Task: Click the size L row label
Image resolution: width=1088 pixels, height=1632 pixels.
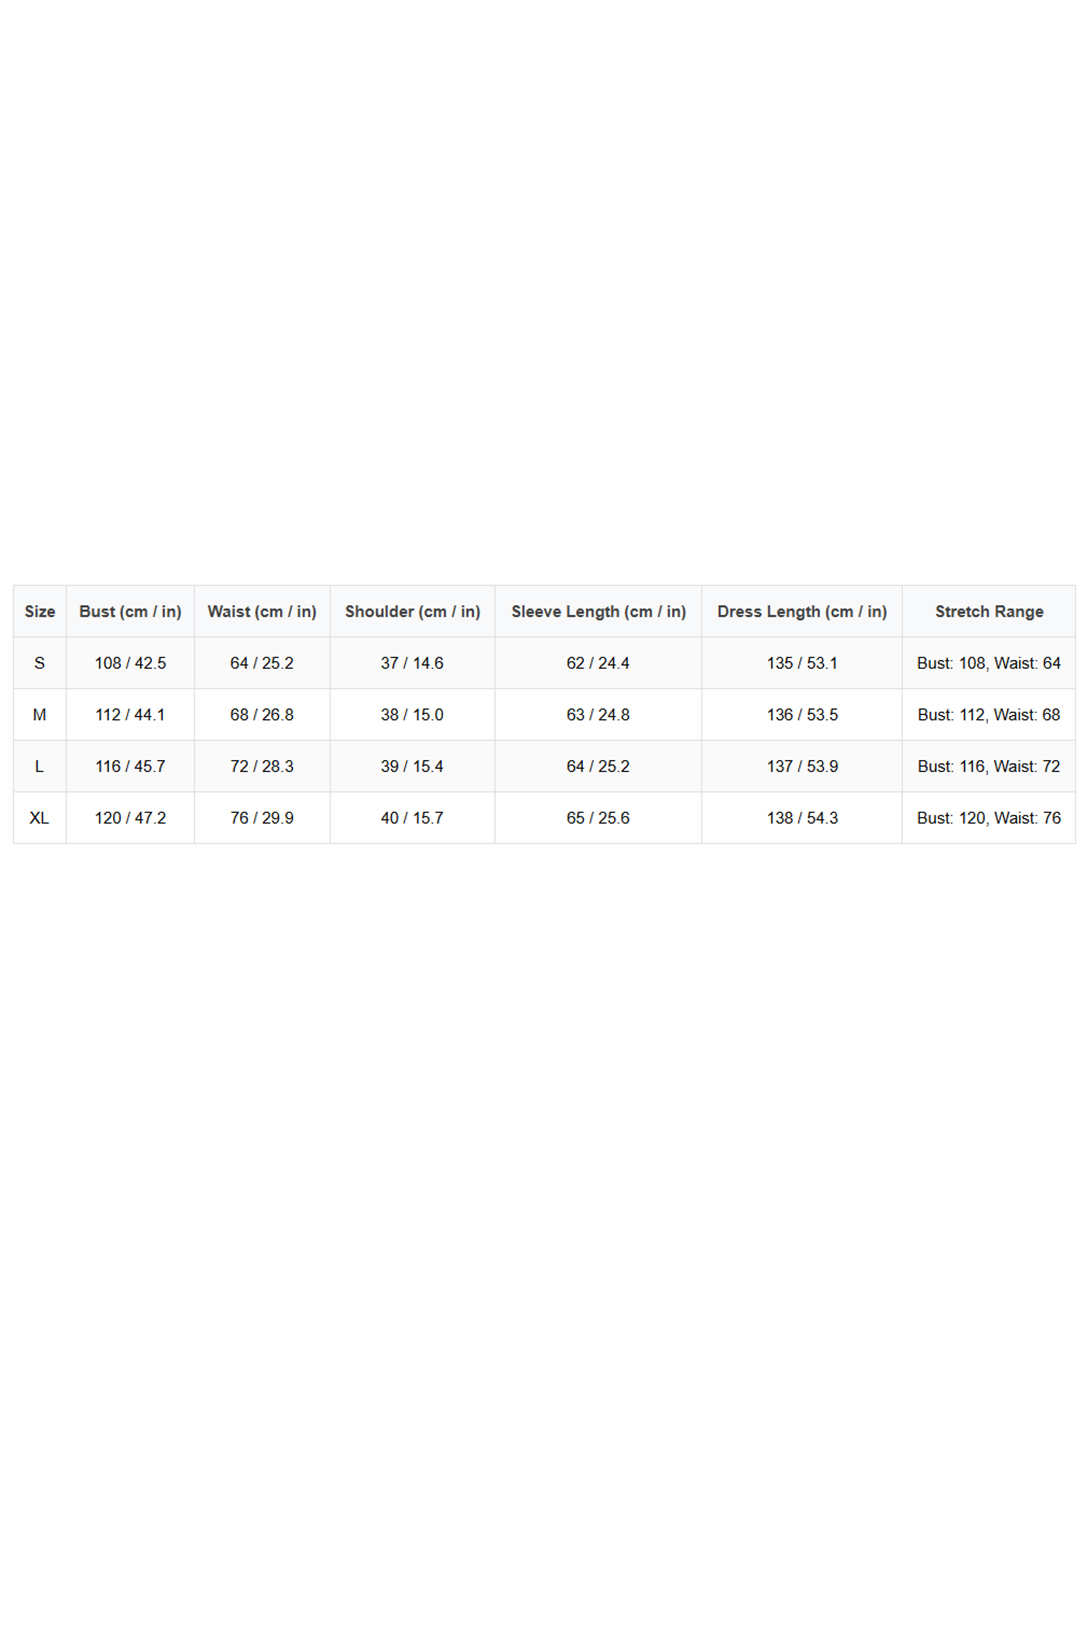Action: pos(40,766)
